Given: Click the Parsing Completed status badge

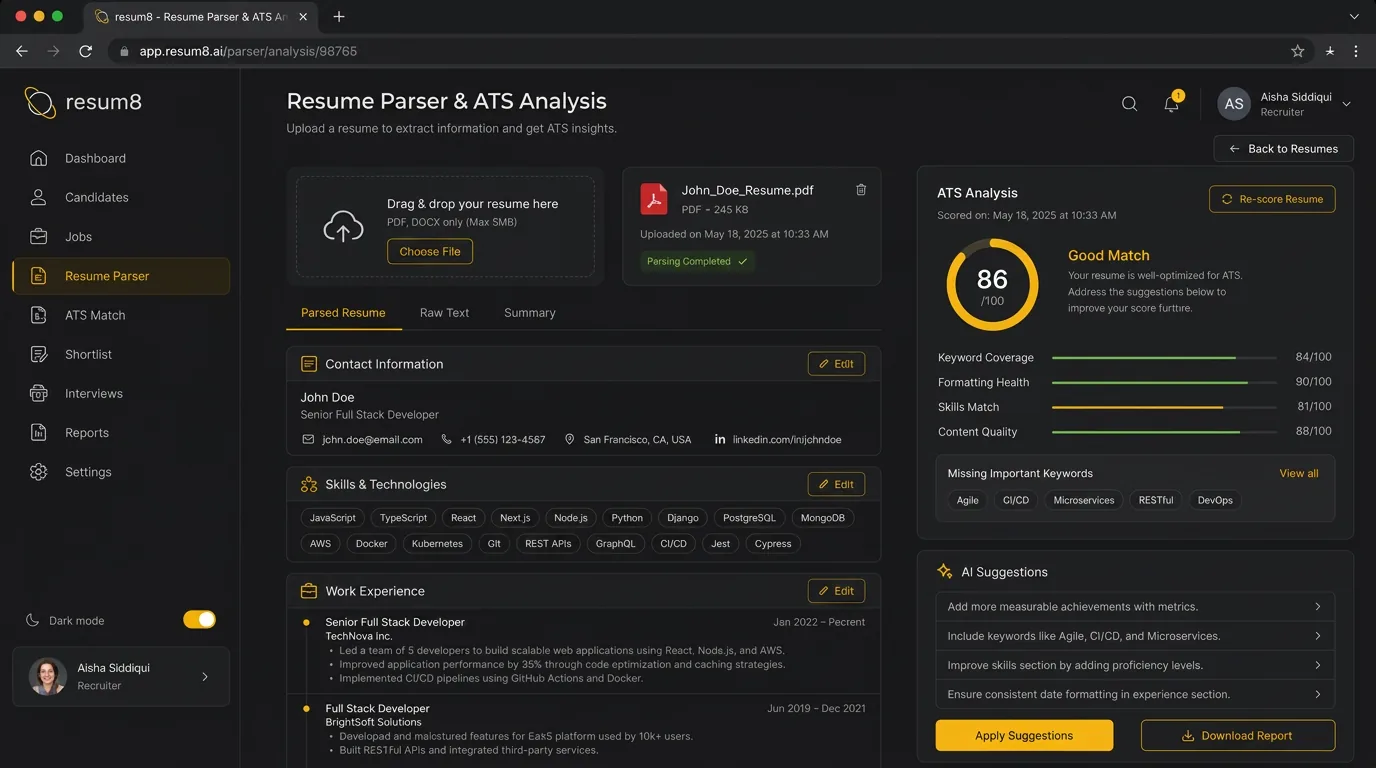Looking at the screenshot, I should tap(697, 261).
